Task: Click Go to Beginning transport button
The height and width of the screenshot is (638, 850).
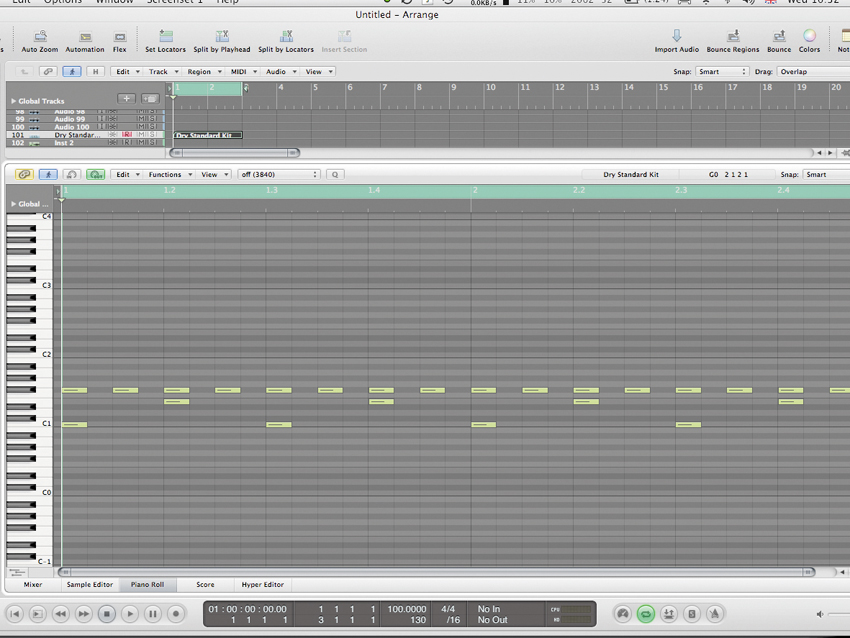Action: tap(15, 614)
